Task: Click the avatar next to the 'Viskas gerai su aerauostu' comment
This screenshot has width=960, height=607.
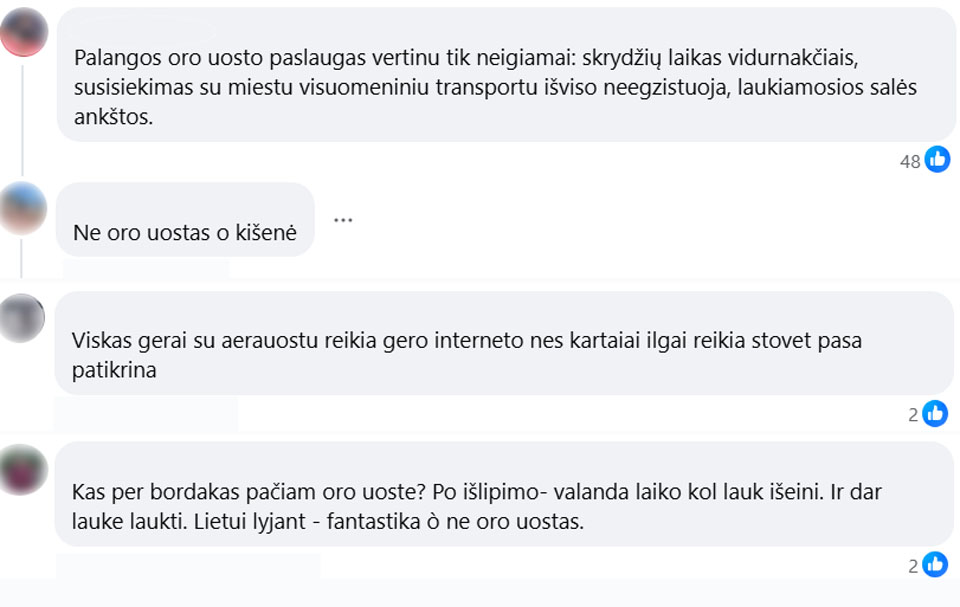Action: [x=23, y=318]
